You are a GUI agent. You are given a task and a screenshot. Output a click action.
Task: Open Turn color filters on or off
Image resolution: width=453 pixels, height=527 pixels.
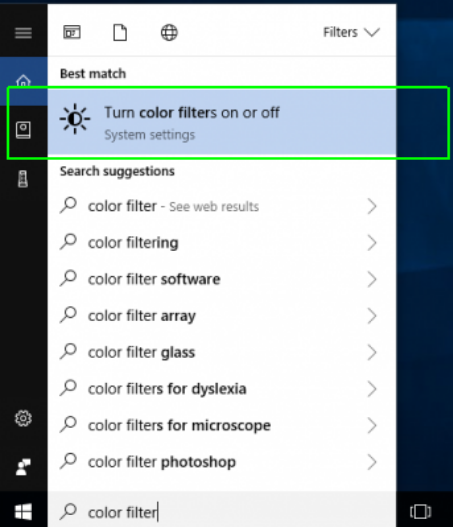pyautogui.click(x=222, y=122)
